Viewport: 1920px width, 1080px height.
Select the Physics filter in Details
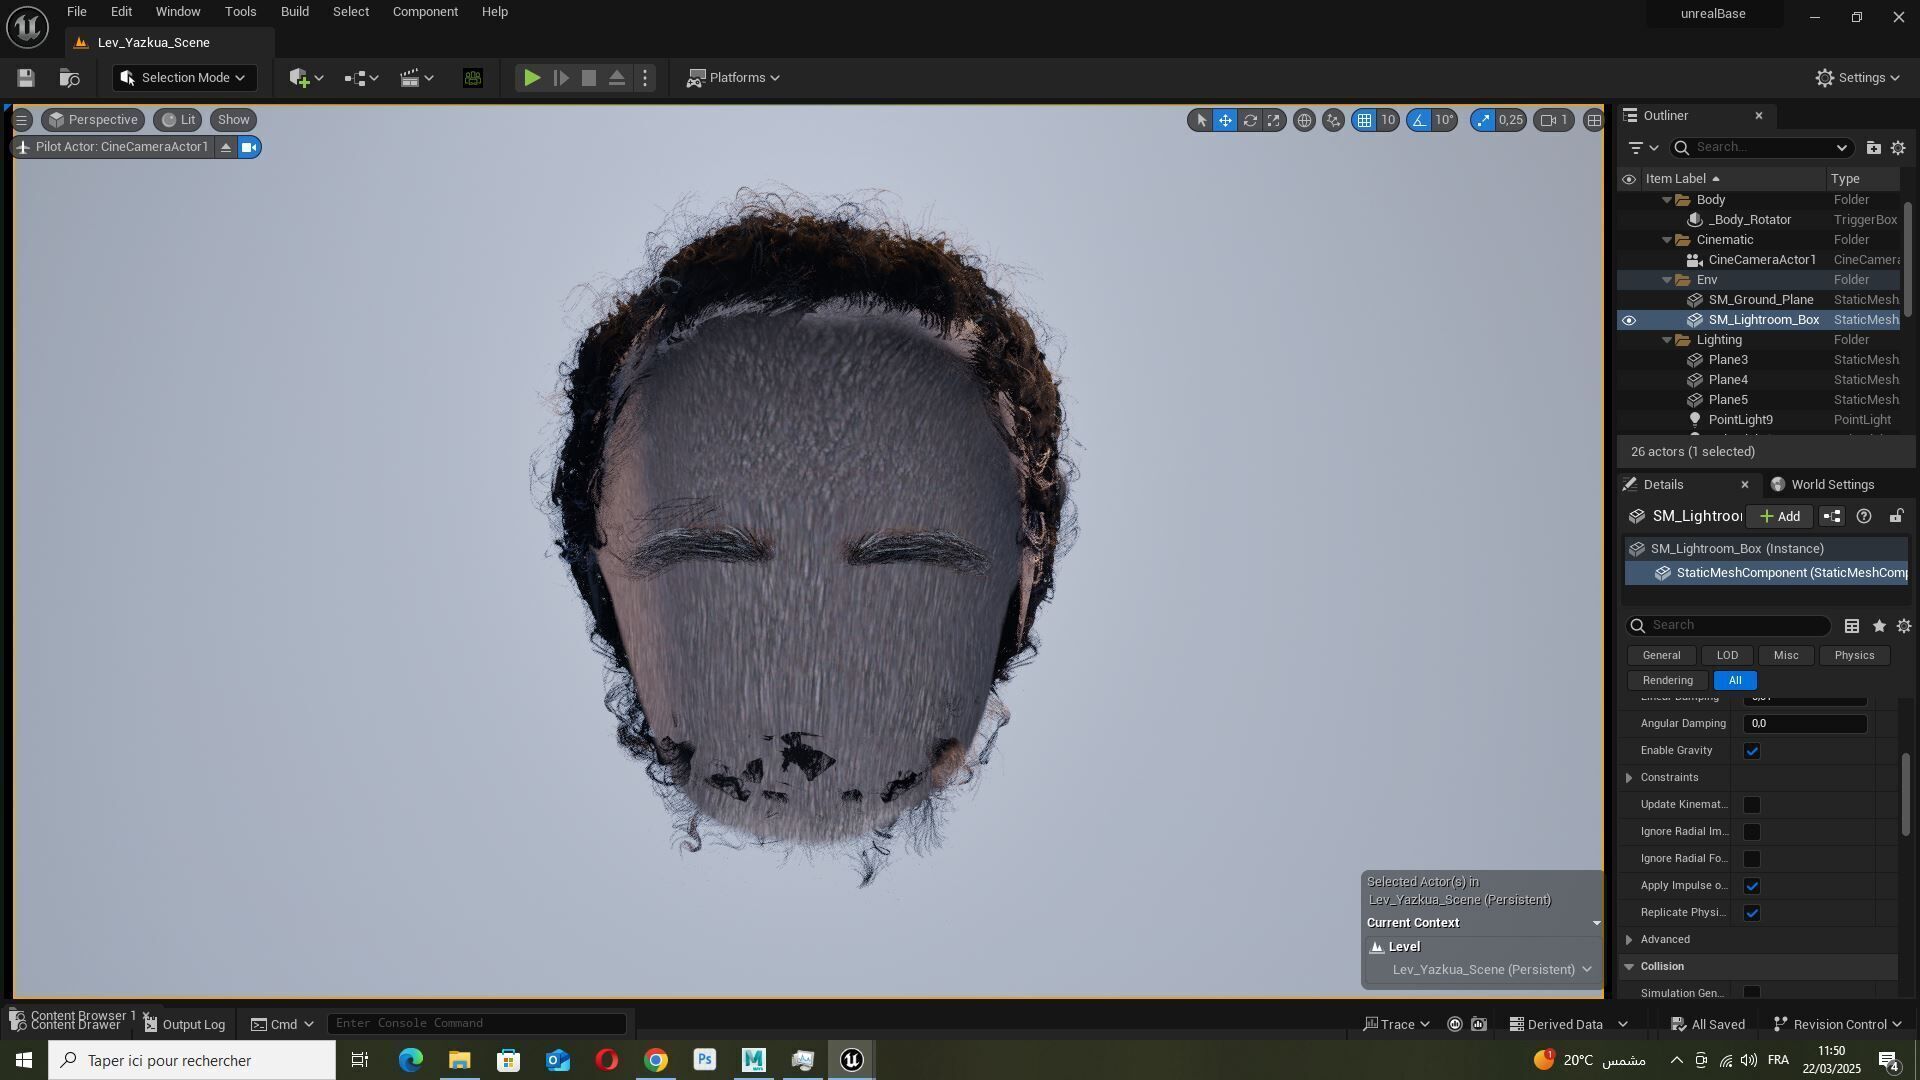coord(1854,656)
